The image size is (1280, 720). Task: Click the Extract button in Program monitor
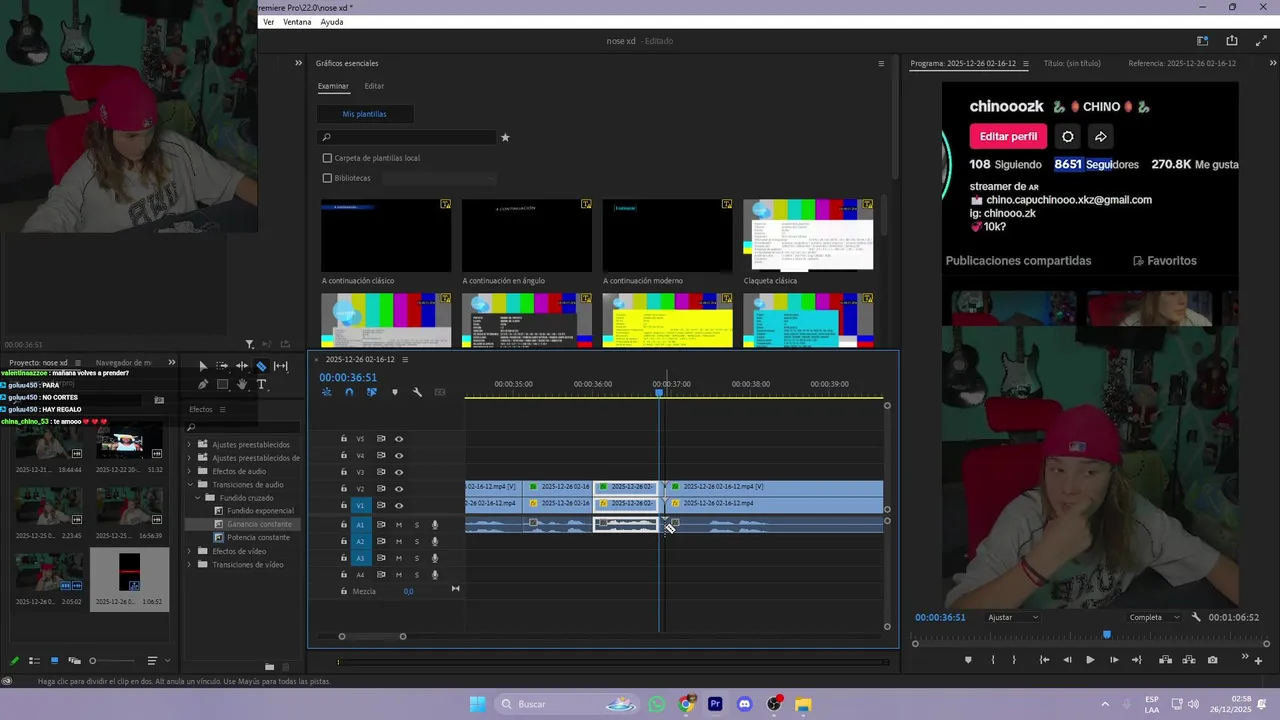(1189, 660)
